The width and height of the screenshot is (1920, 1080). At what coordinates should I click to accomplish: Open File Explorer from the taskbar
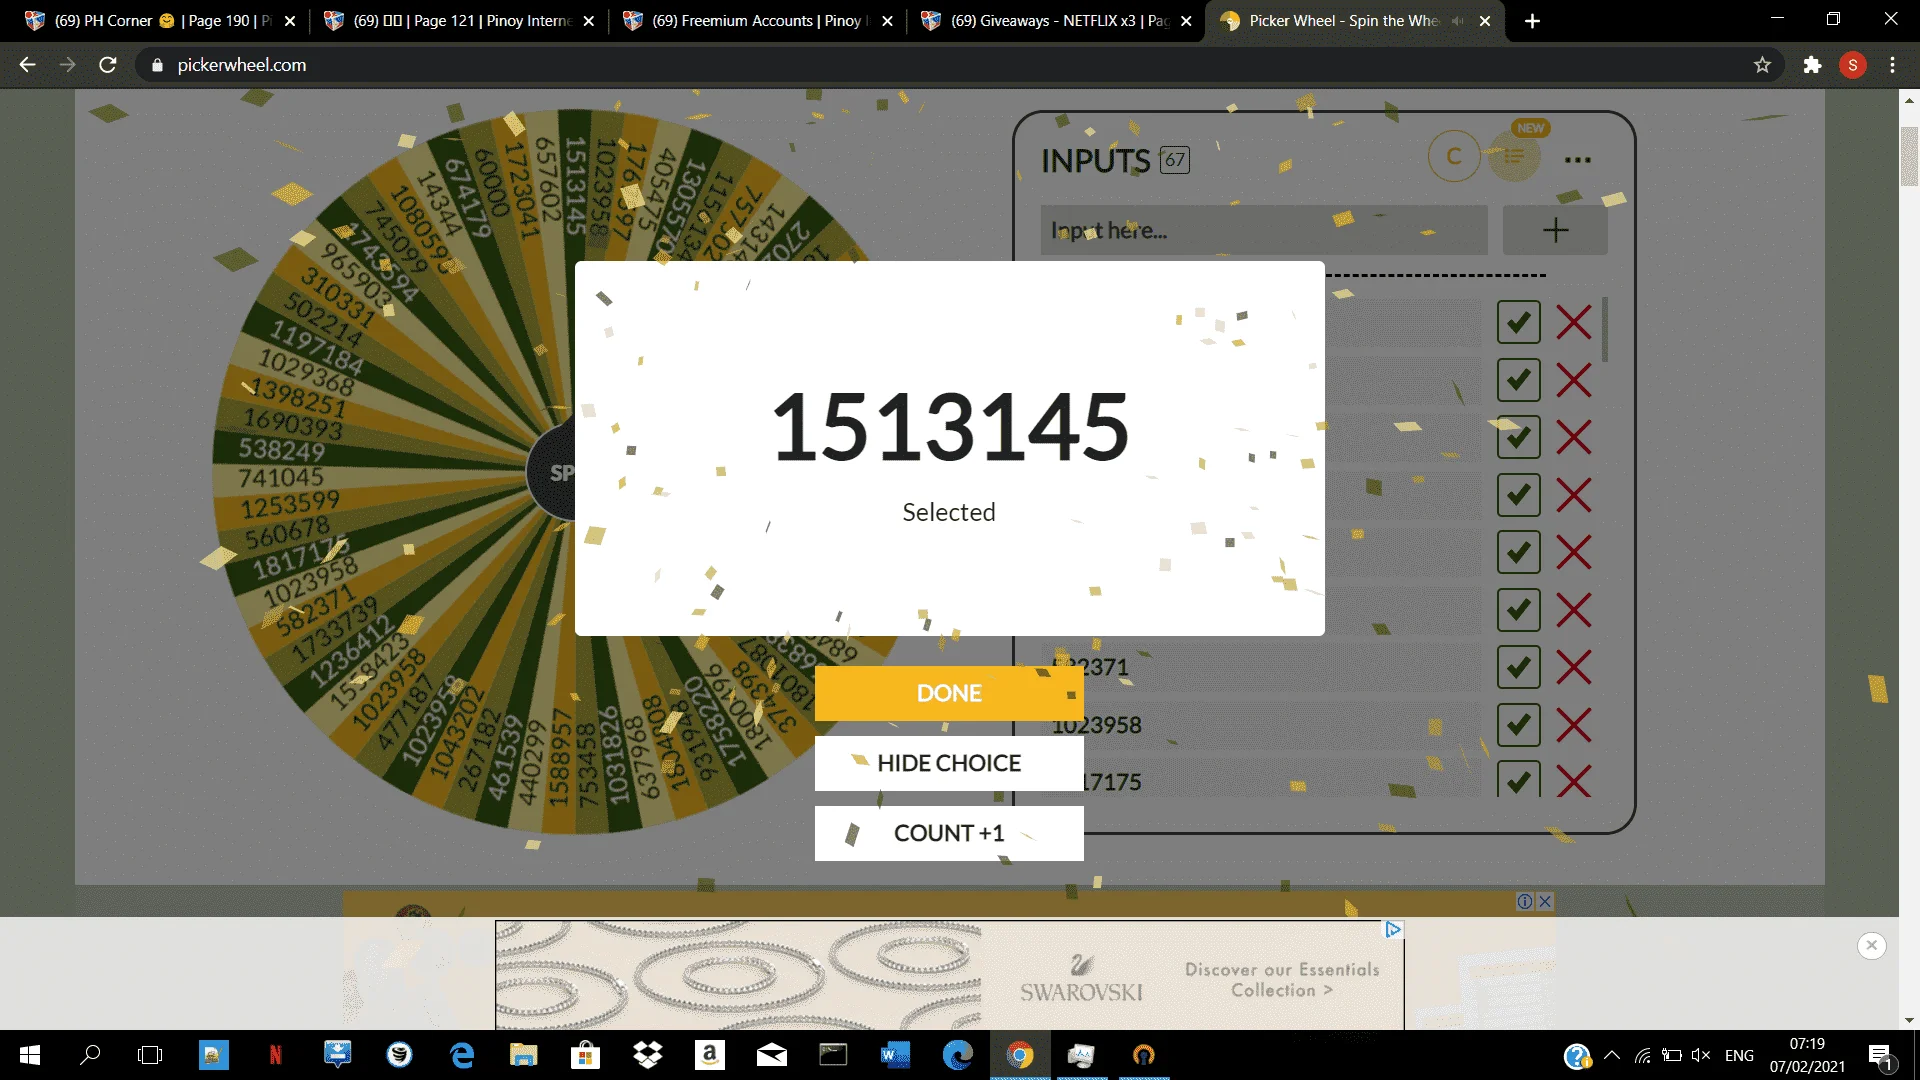tap(524, 1055)
